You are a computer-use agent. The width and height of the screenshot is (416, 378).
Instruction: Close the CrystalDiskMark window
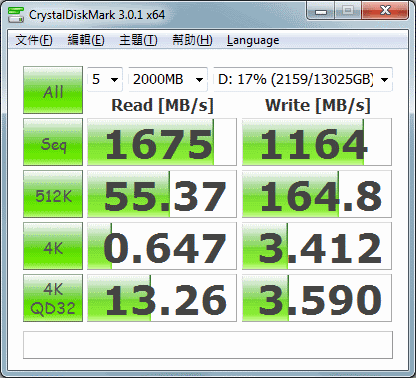(385, 11)
